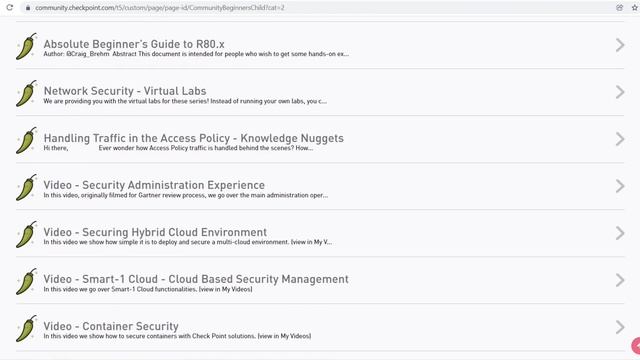Viewport: 640px width, 360px height.
Task: Click pepper icon beside Smart-1 Cloud row
Action: click(27, 282)
